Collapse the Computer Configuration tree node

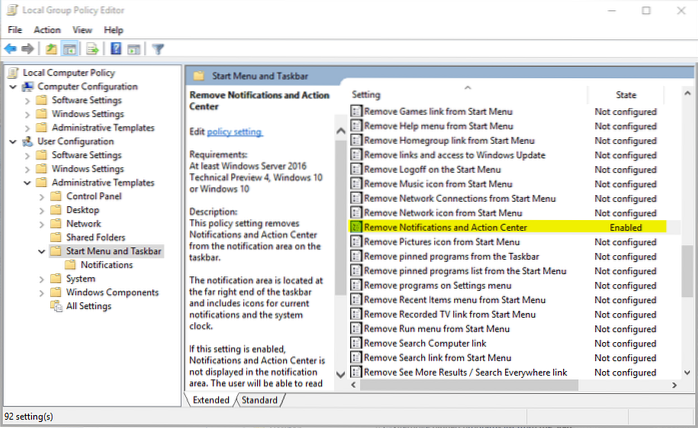12,87
